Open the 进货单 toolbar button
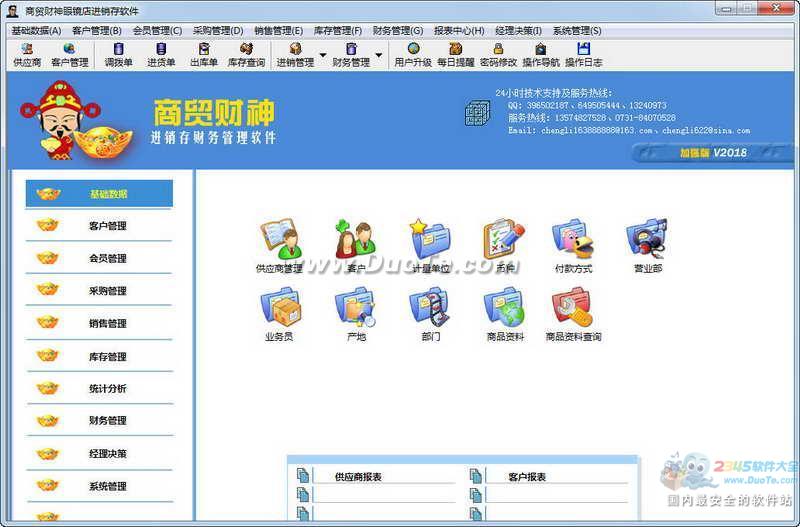800x527 pixels. click(161, 55)
